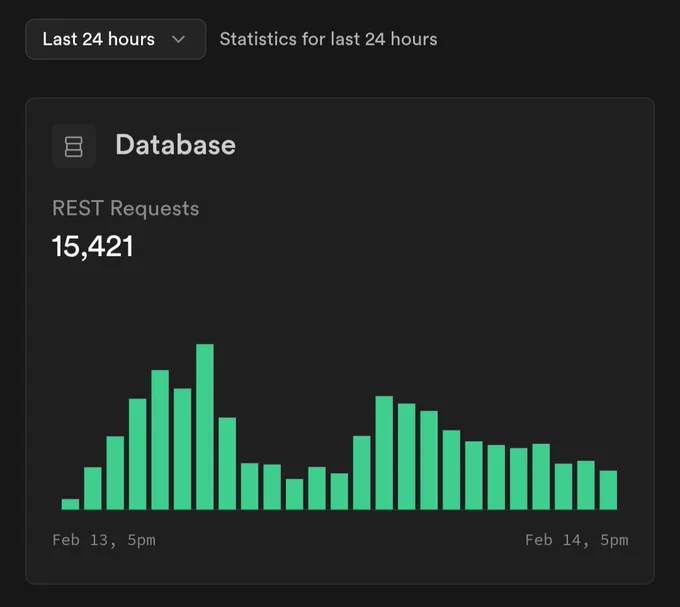Click the Feb 13, 5pm axis label

104,540
